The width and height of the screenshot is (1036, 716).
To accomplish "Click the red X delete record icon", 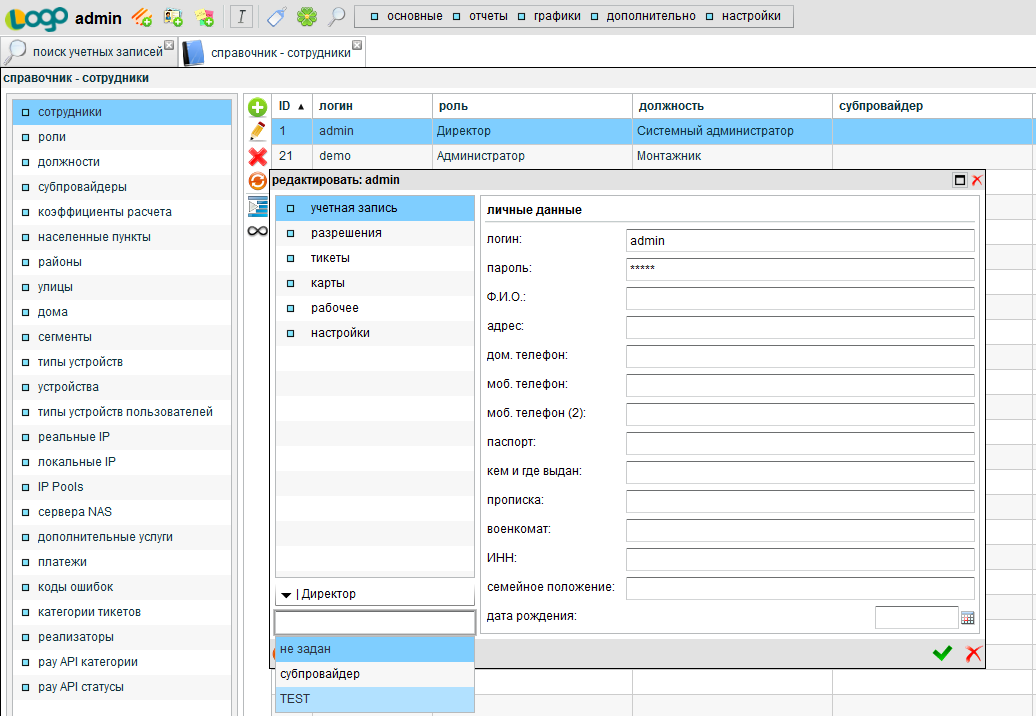I will [x=257, y=156].
